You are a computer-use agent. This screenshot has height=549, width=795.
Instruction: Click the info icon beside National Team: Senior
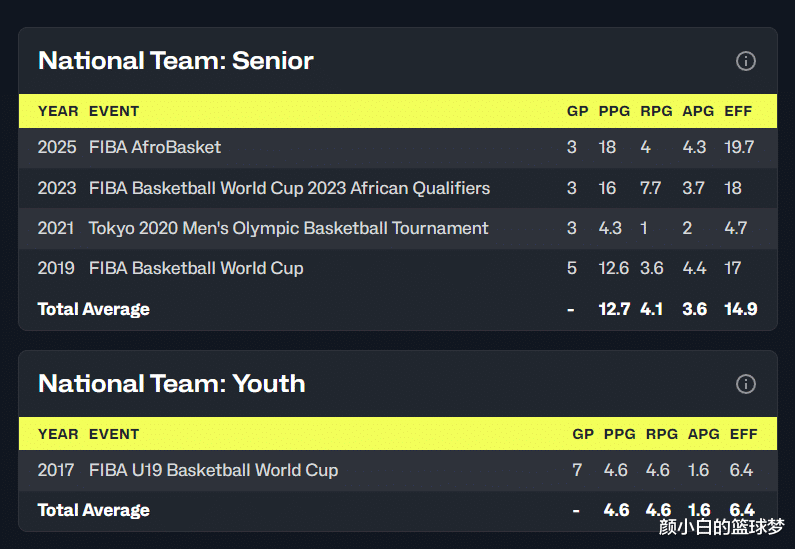pyautogui.click(x=745, y=61)
